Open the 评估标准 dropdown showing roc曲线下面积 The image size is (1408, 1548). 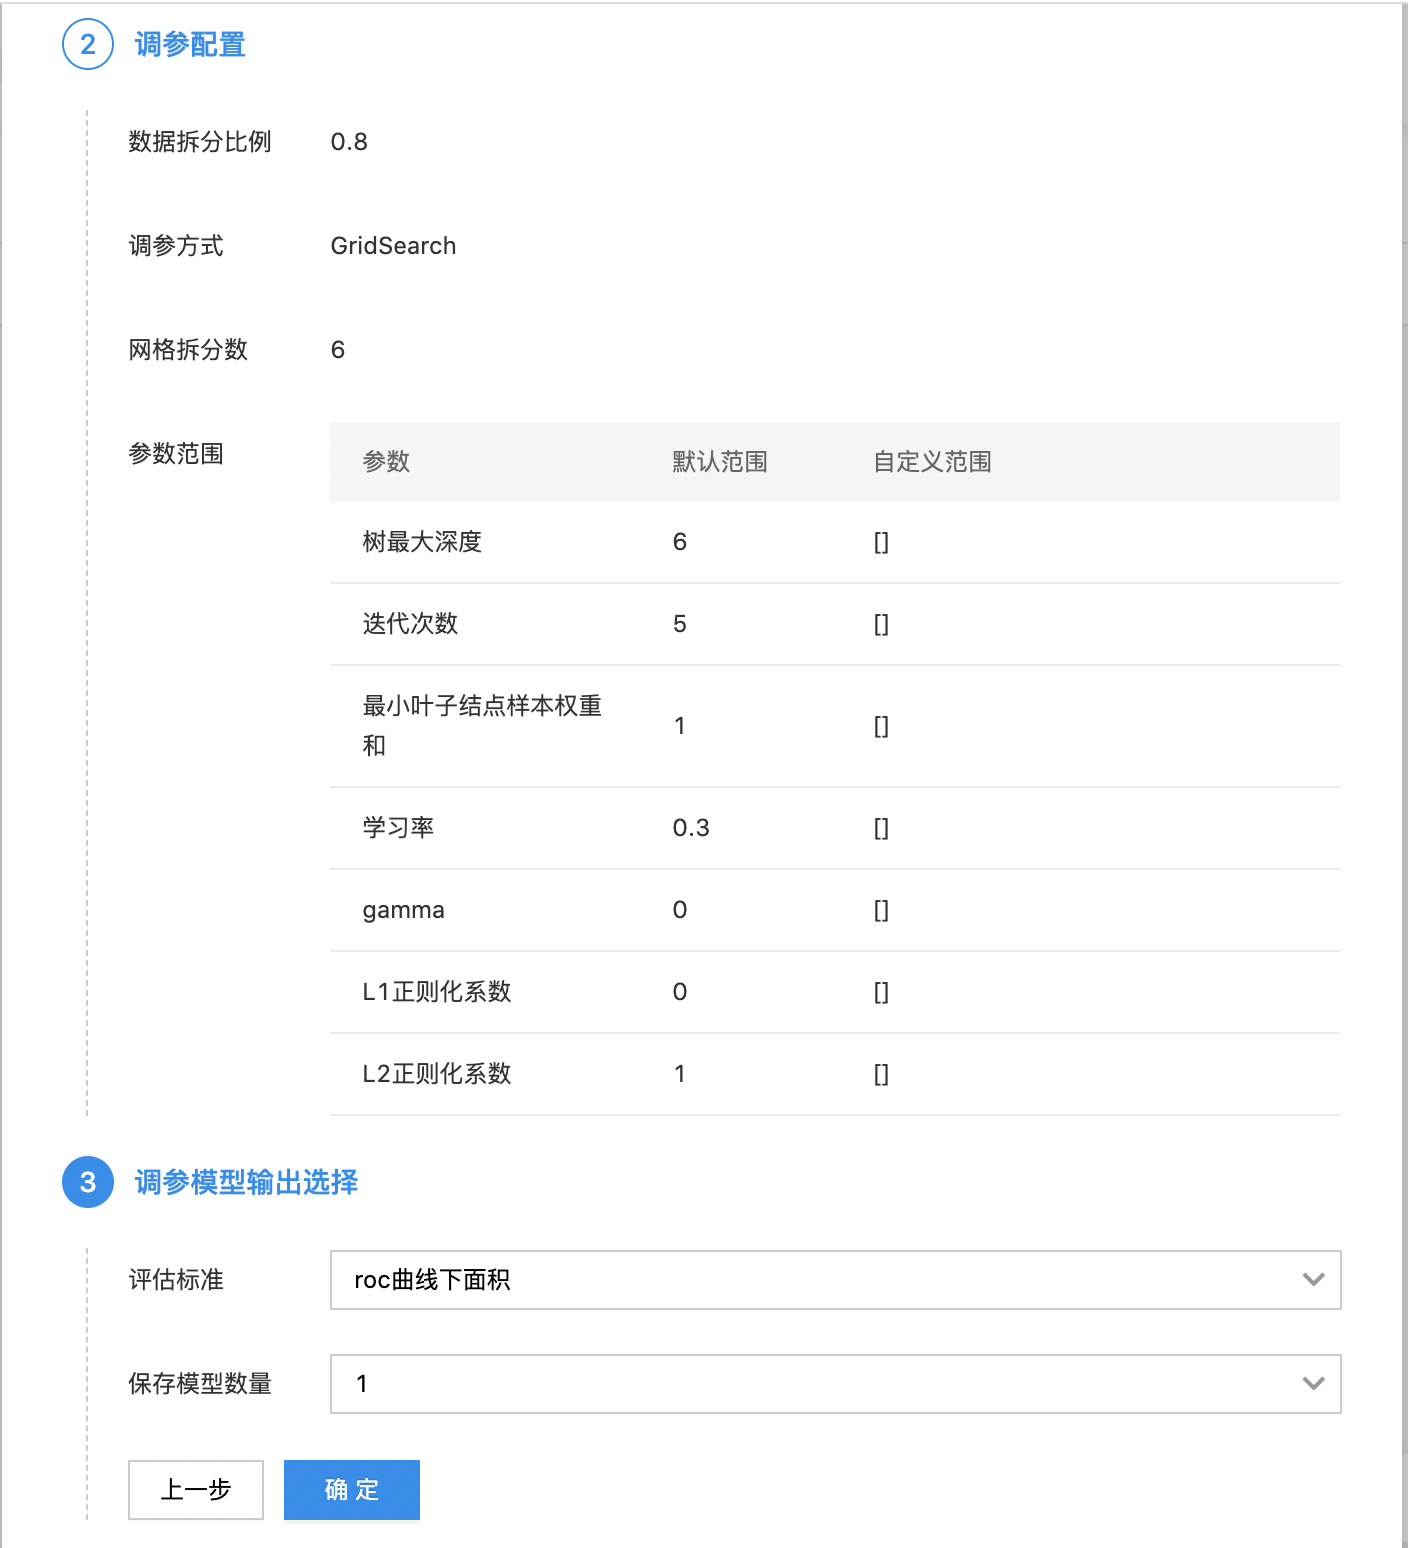tap(835, 1280)
